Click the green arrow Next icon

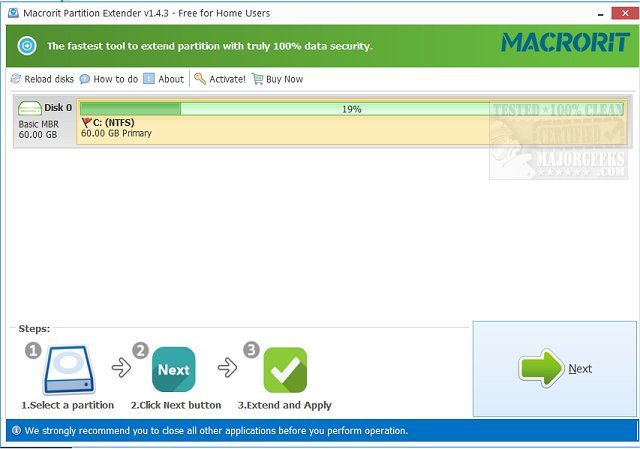pyautogui.click(x=542, y=368)
